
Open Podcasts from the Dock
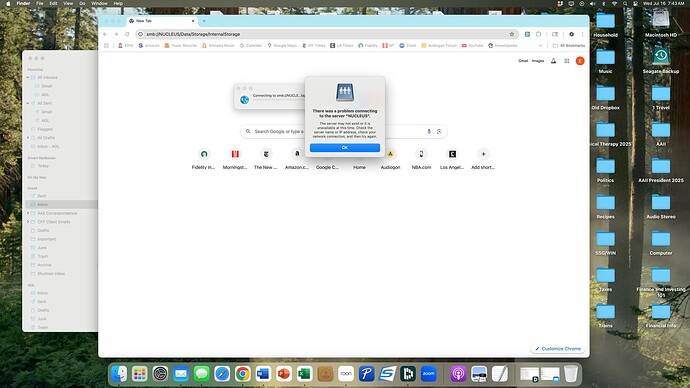tap(458, 374)
